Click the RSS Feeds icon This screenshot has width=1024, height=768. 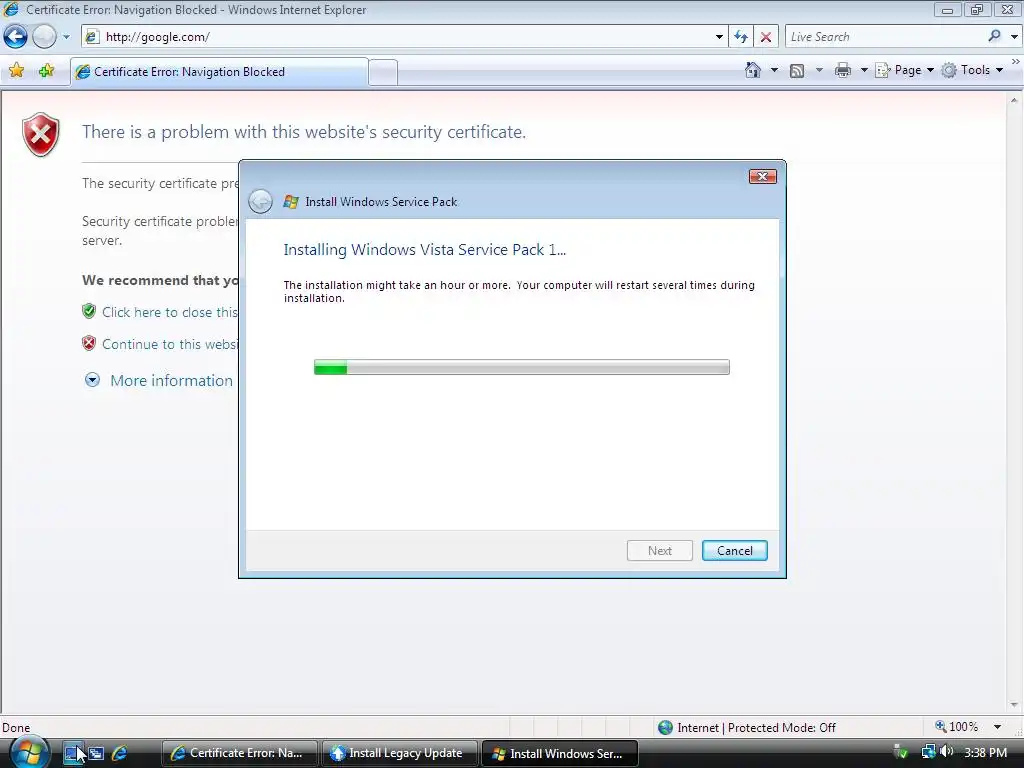point(797,70)
